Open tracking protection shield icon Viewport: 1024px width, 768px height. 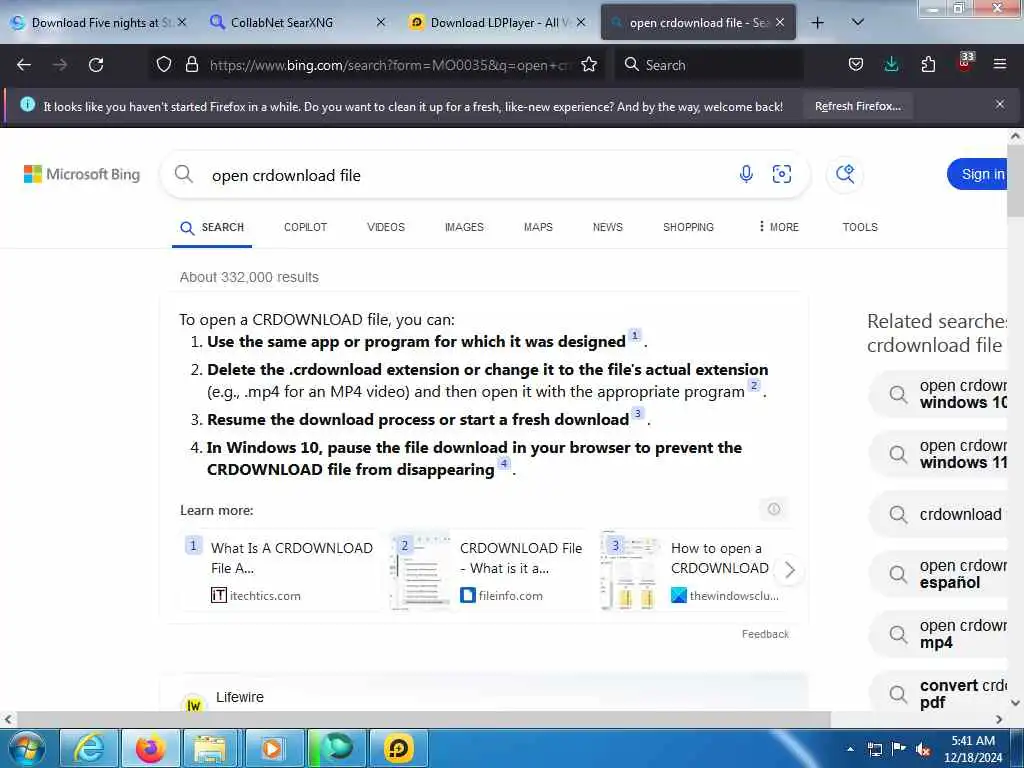coord(164,64)
